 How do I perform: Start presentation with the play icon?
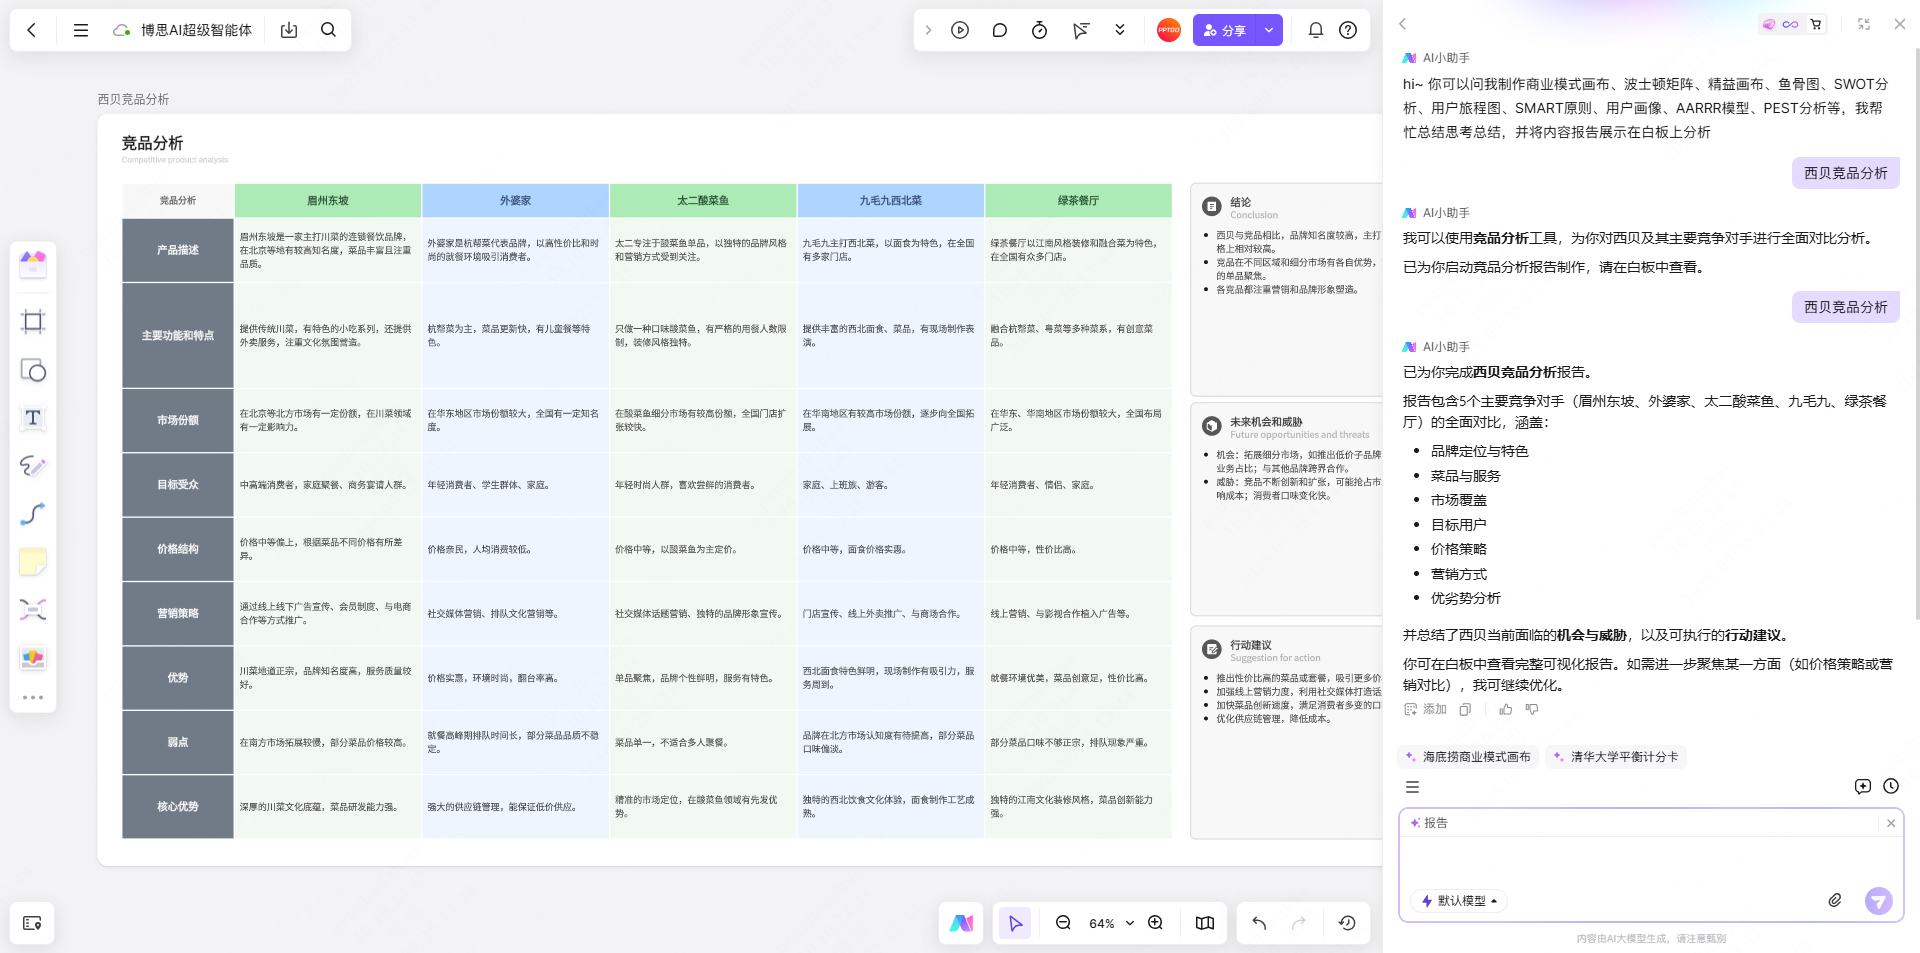(960, 30)
